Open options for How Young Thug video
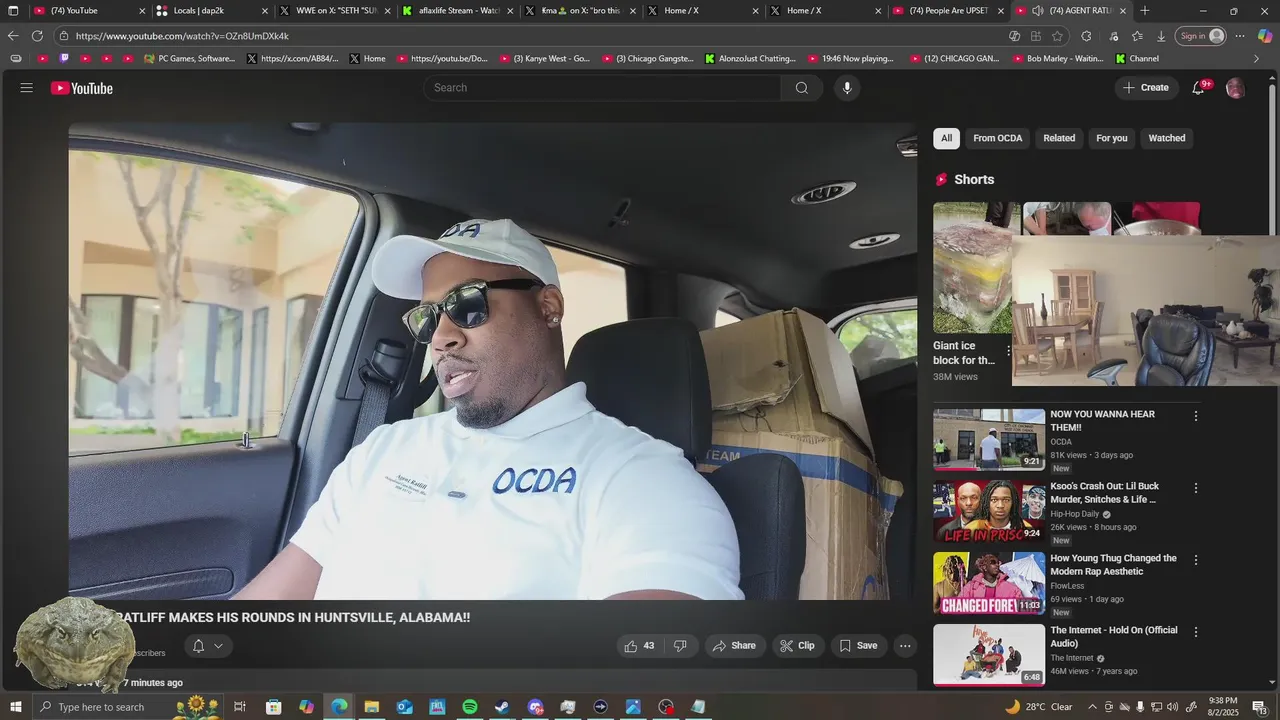This screenshot has height=720, width=1280. 1195,560
